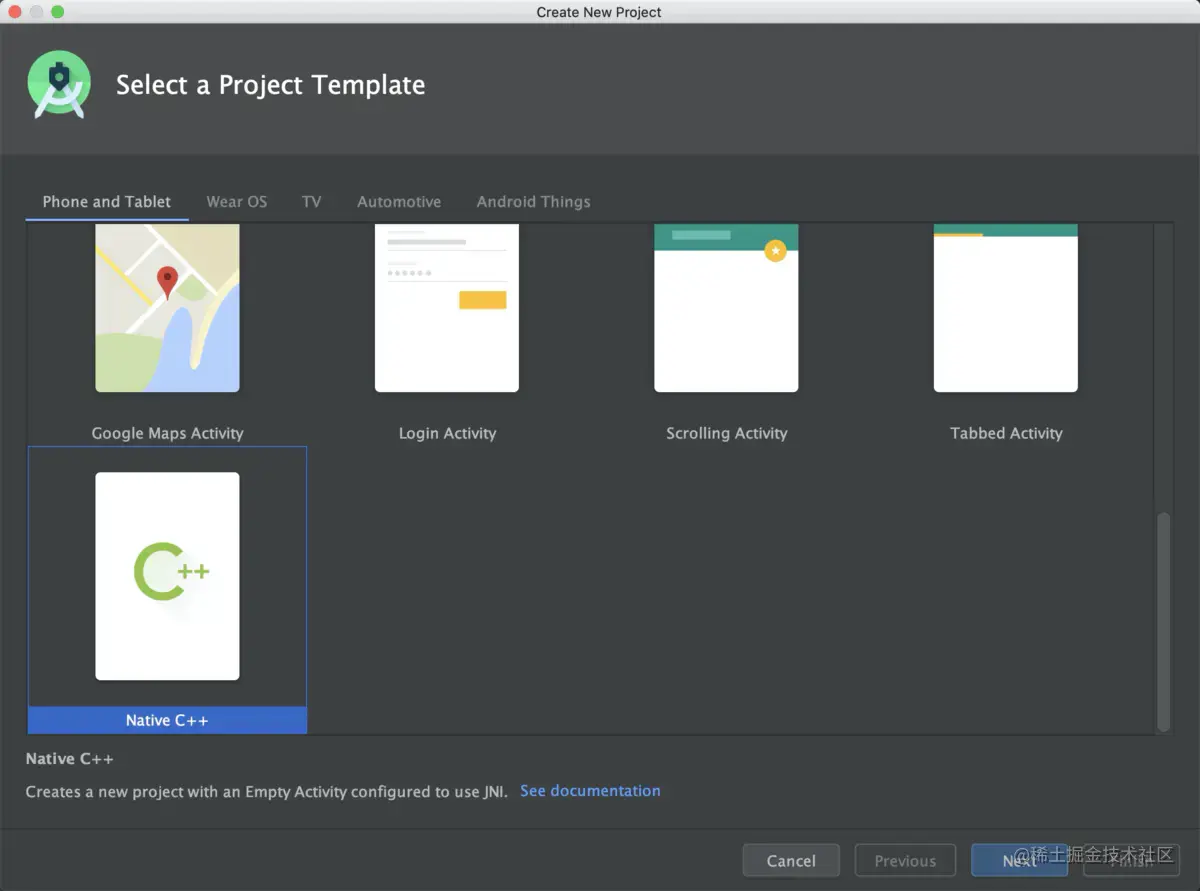The height and width of the screenshot is (891, 1200).
Task: Click the Previous button
Action: 905,860
